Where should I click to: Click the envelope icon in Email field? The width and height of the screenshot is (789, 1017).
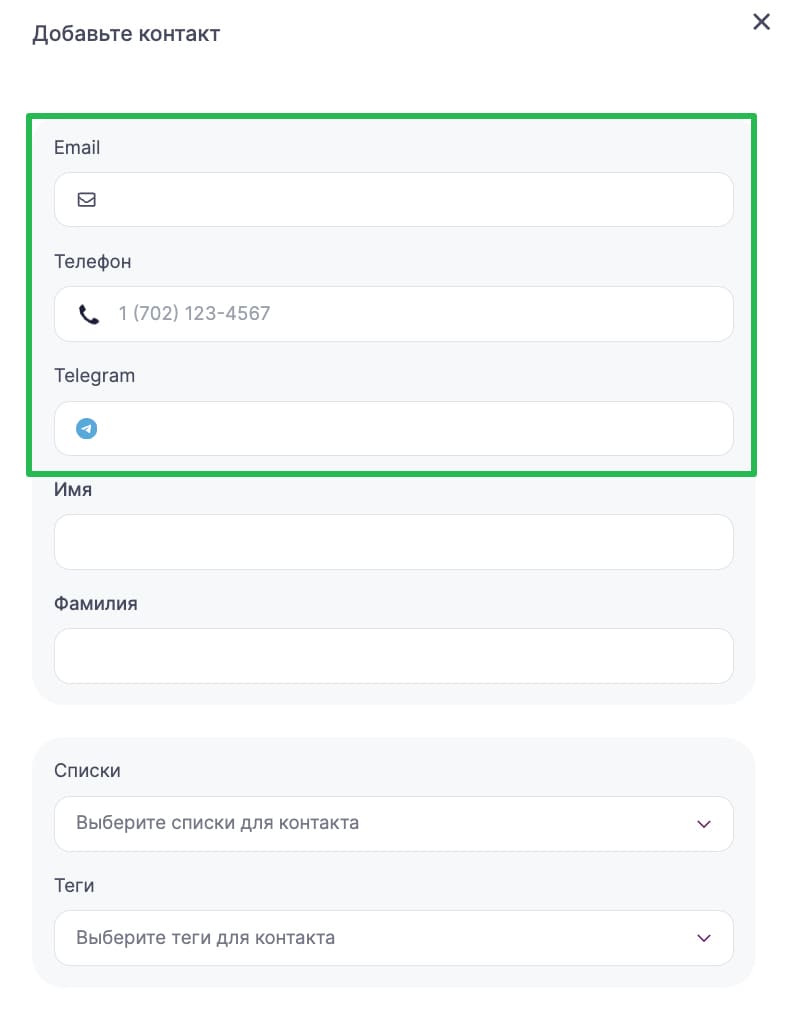[x=86, y=200]
